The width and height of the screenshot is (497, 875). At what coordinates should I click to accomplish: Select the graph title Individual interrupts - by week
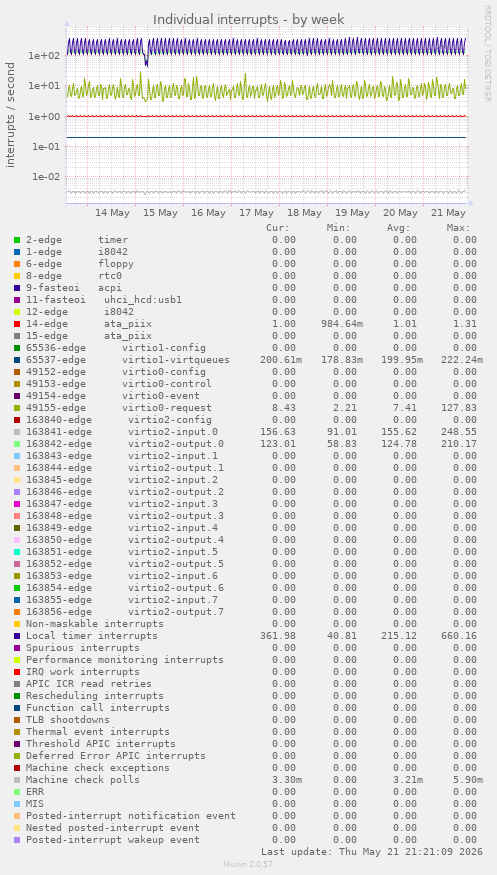tap(249, 20)
